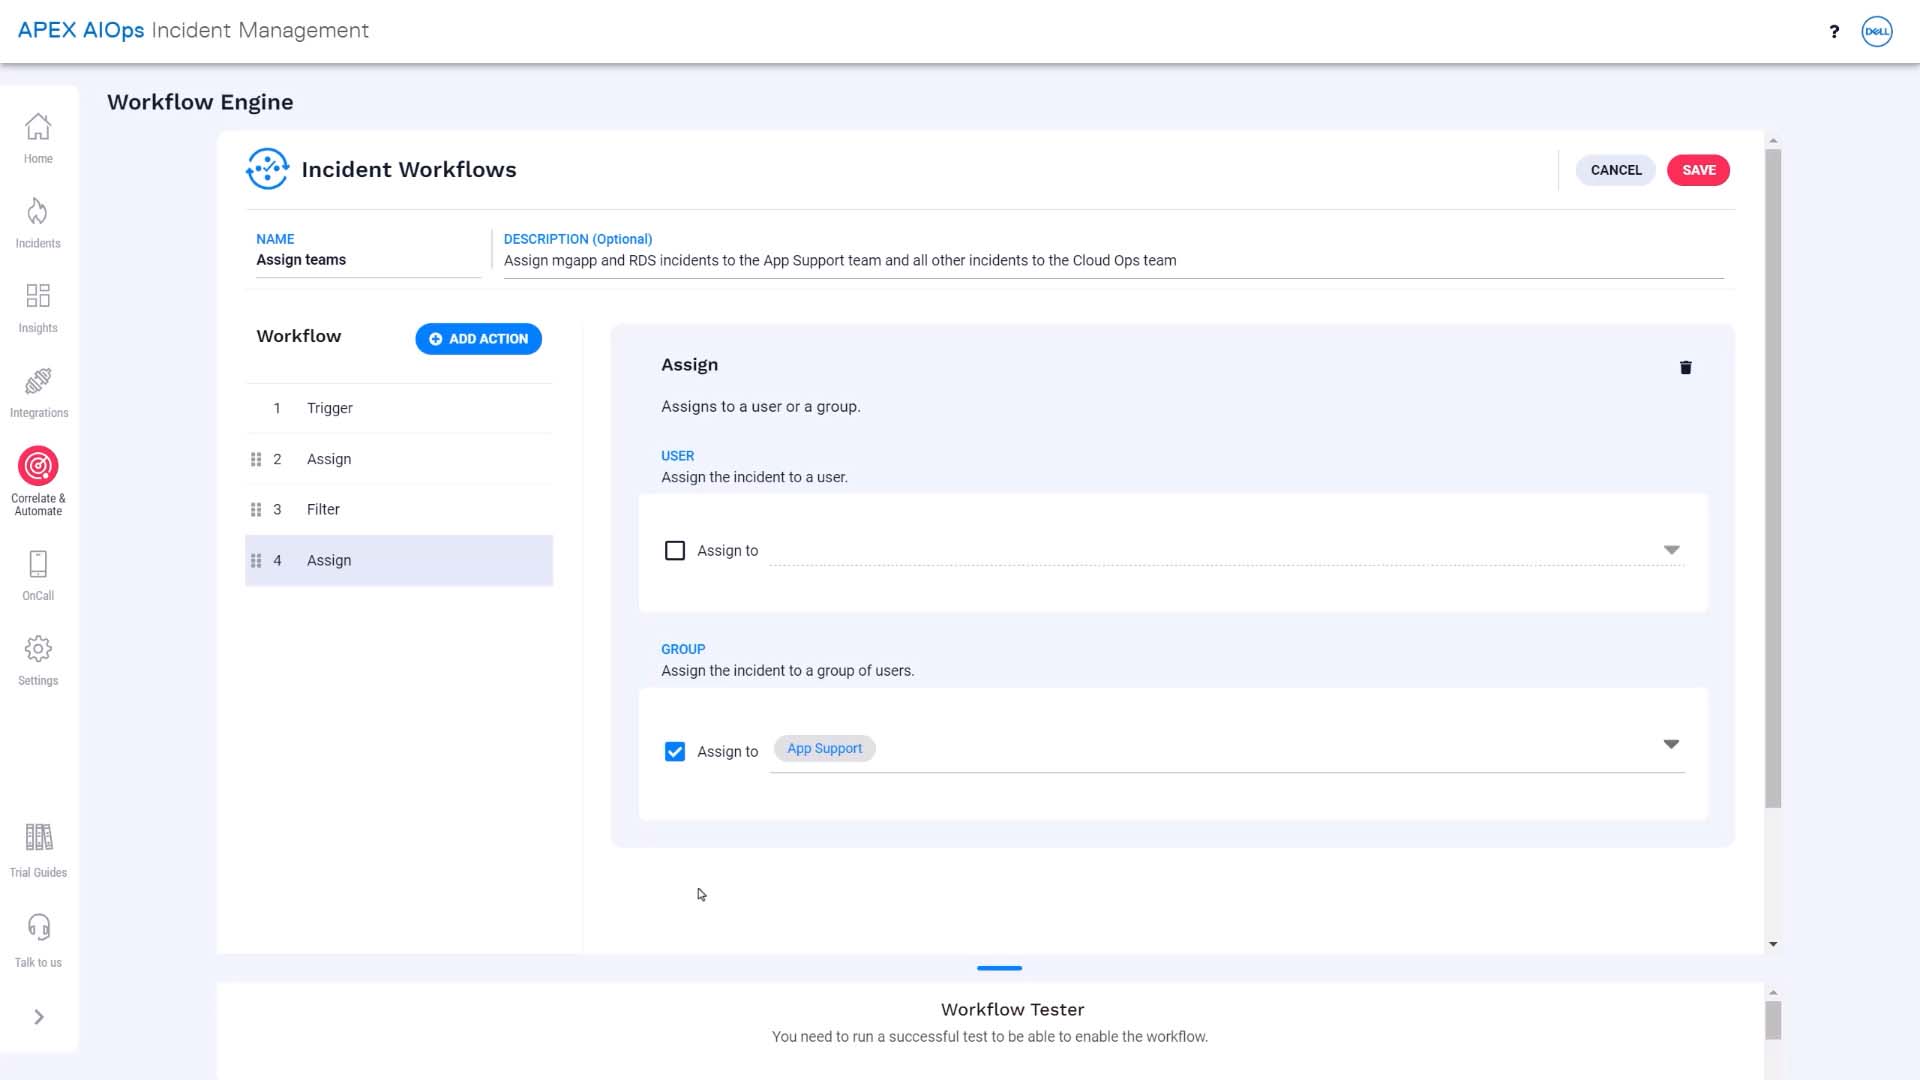1920x1080 pixels.
Task: Open the Dell user profile icon
Action: 1877,31
